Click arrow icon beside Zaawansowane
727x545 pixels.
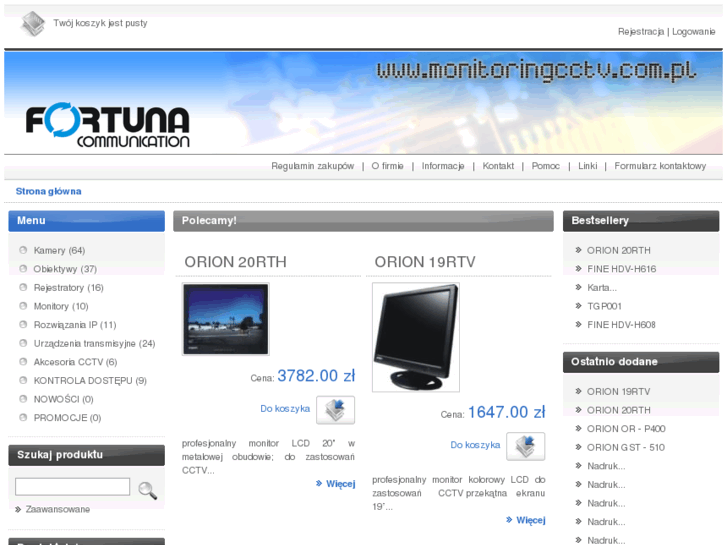[18, 509]
